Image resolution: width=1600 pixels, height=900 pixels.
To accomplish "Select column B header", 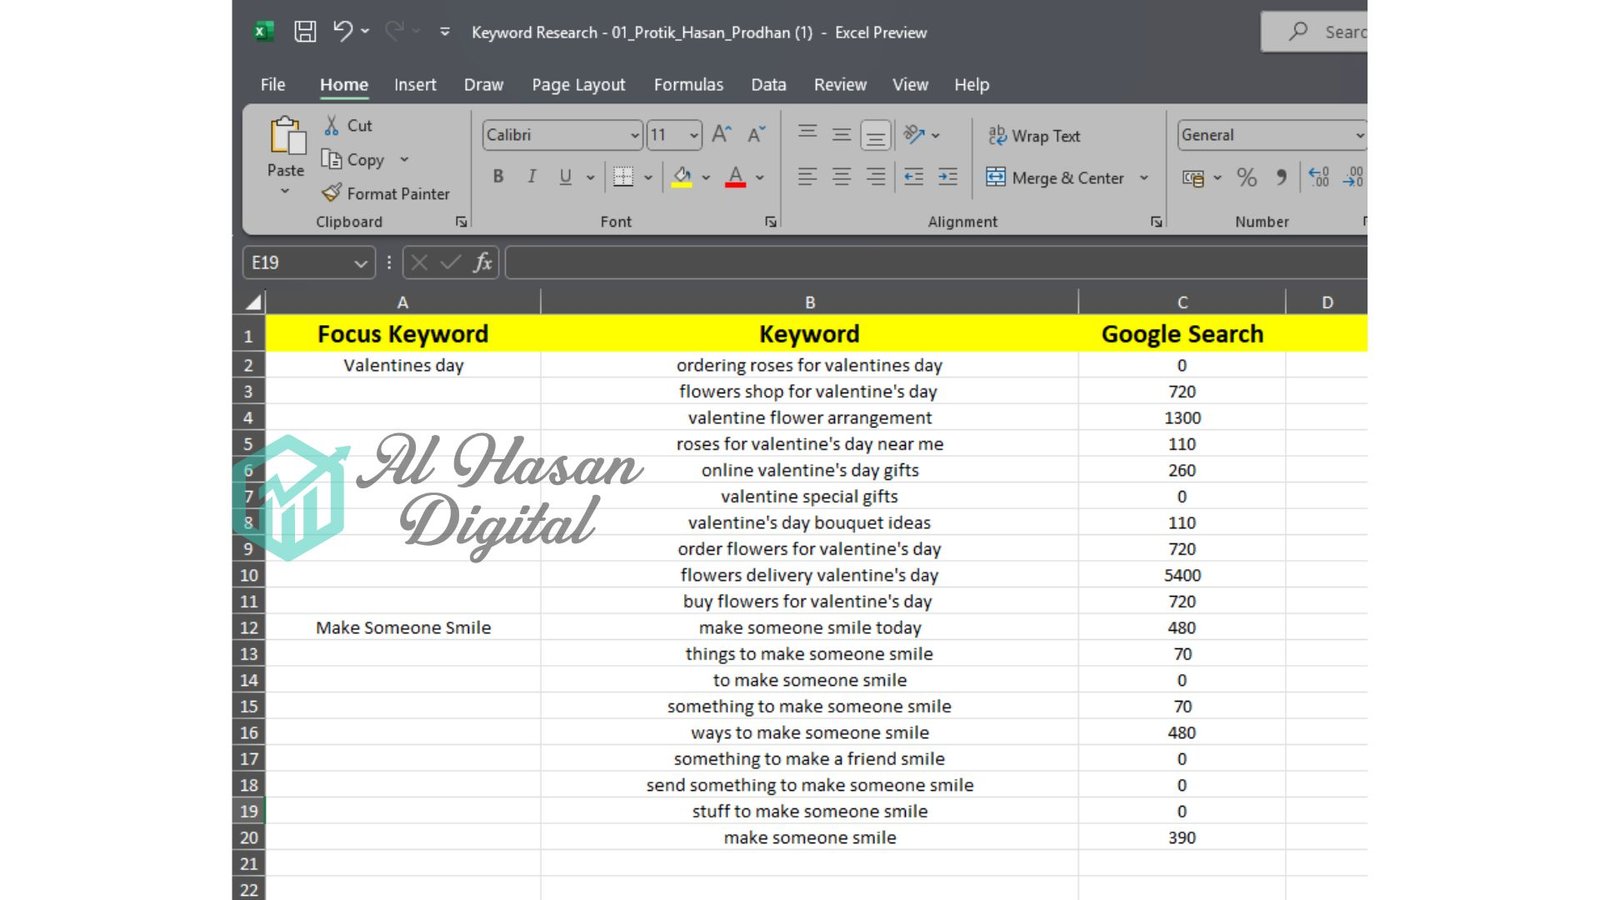I will 810,302.
